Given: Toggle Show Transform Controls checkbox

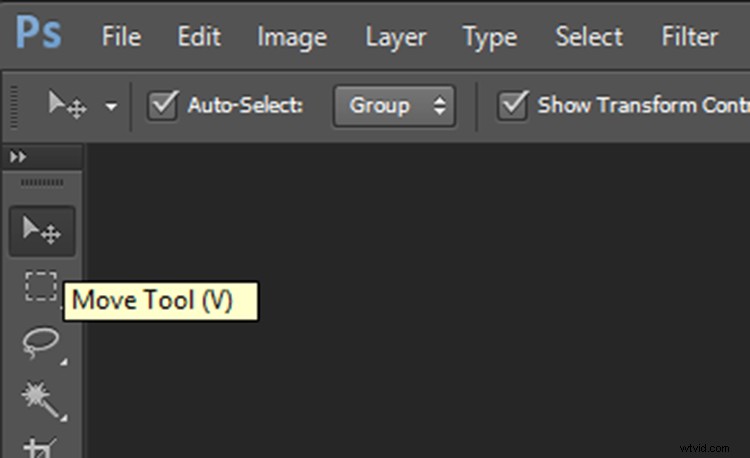Looking at the screenshot, I should point(513,105).
